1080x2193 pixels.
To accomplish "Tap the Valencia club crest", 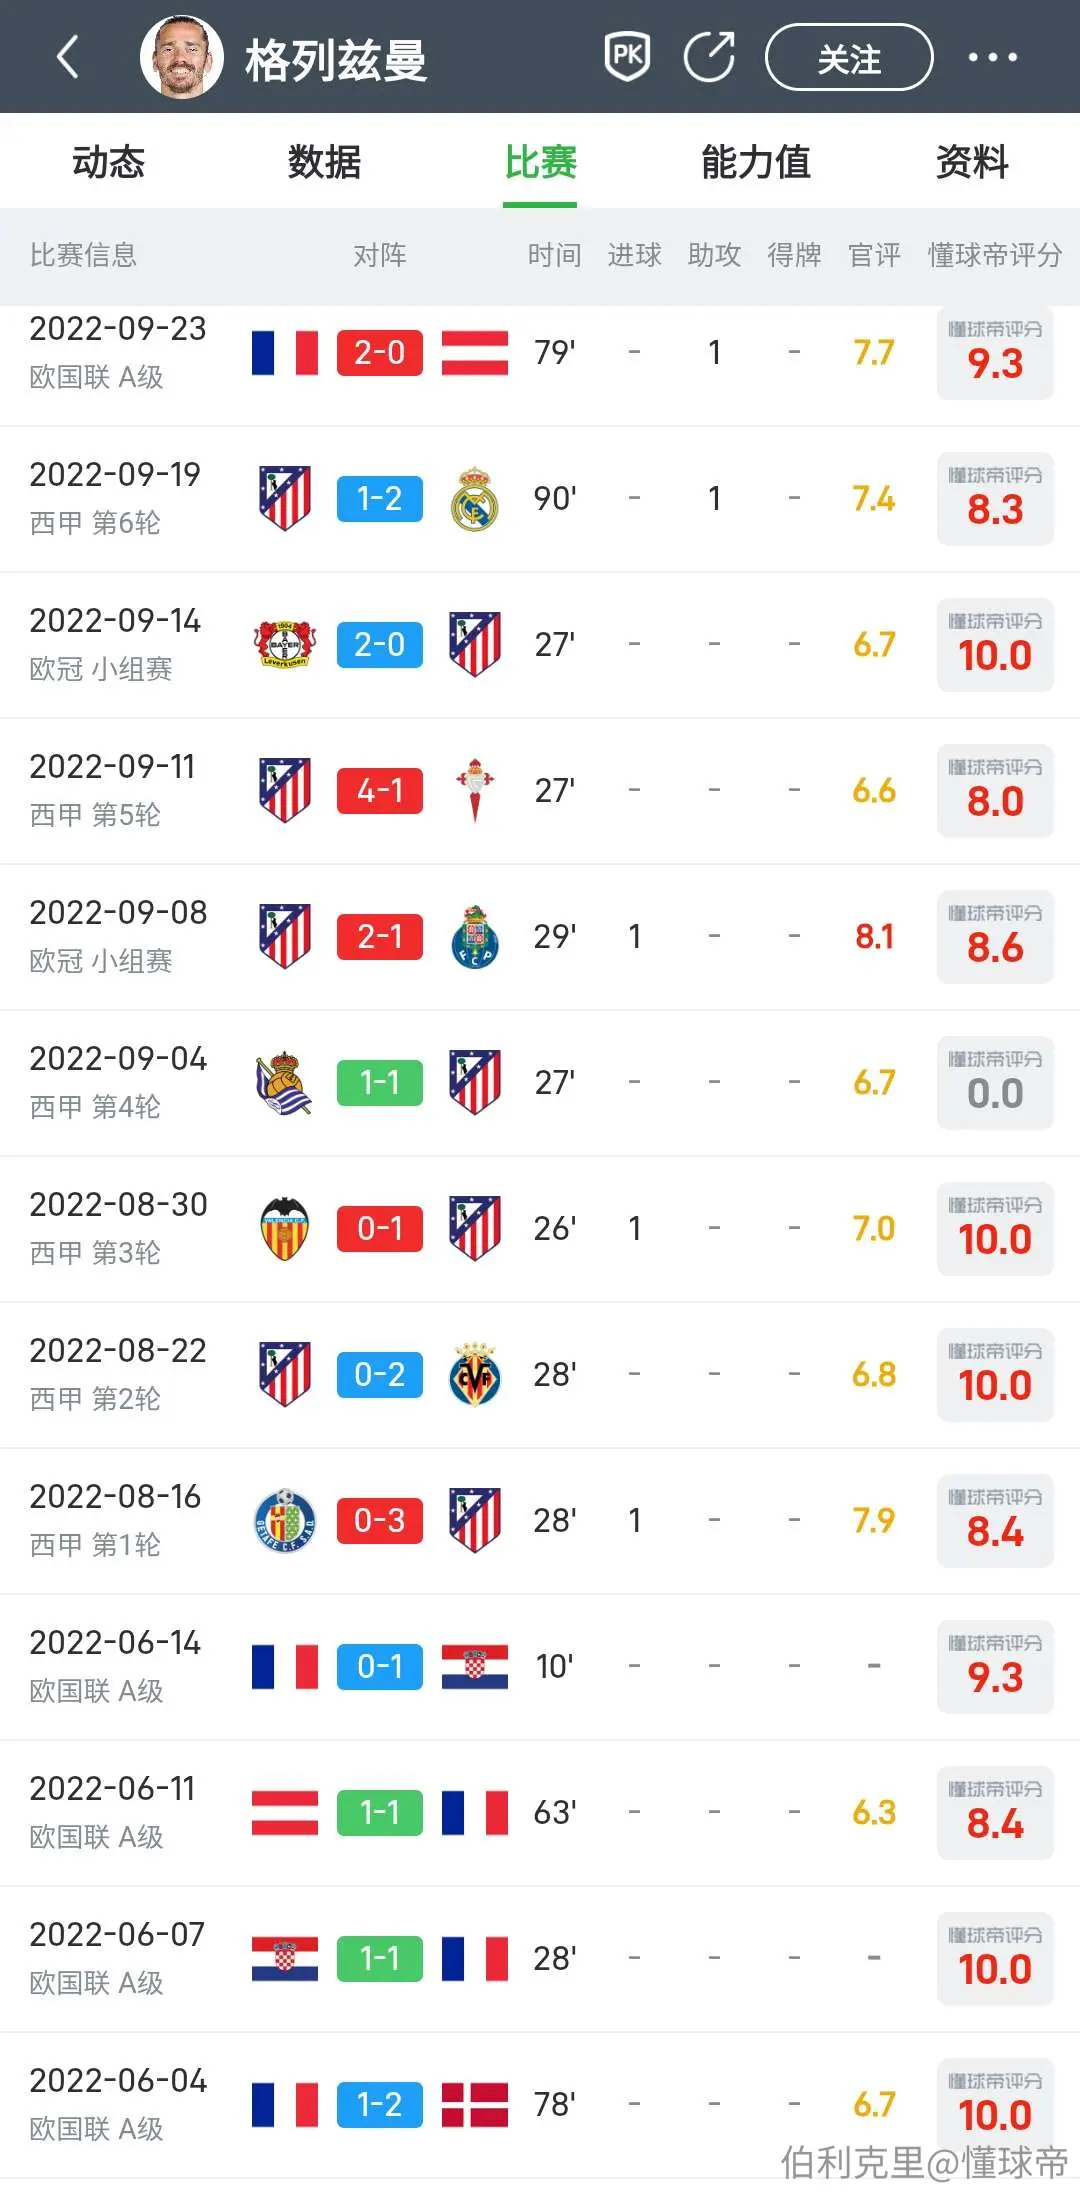I will 285,1228.
